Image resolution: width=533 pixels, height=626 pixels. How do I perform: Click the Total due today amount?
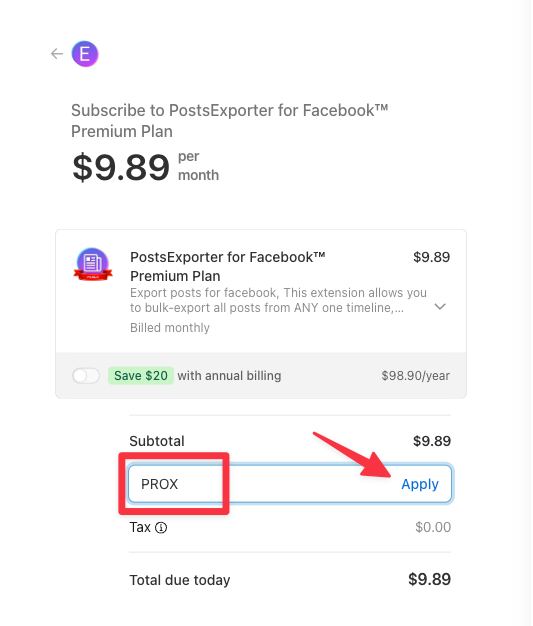(430, 579)
